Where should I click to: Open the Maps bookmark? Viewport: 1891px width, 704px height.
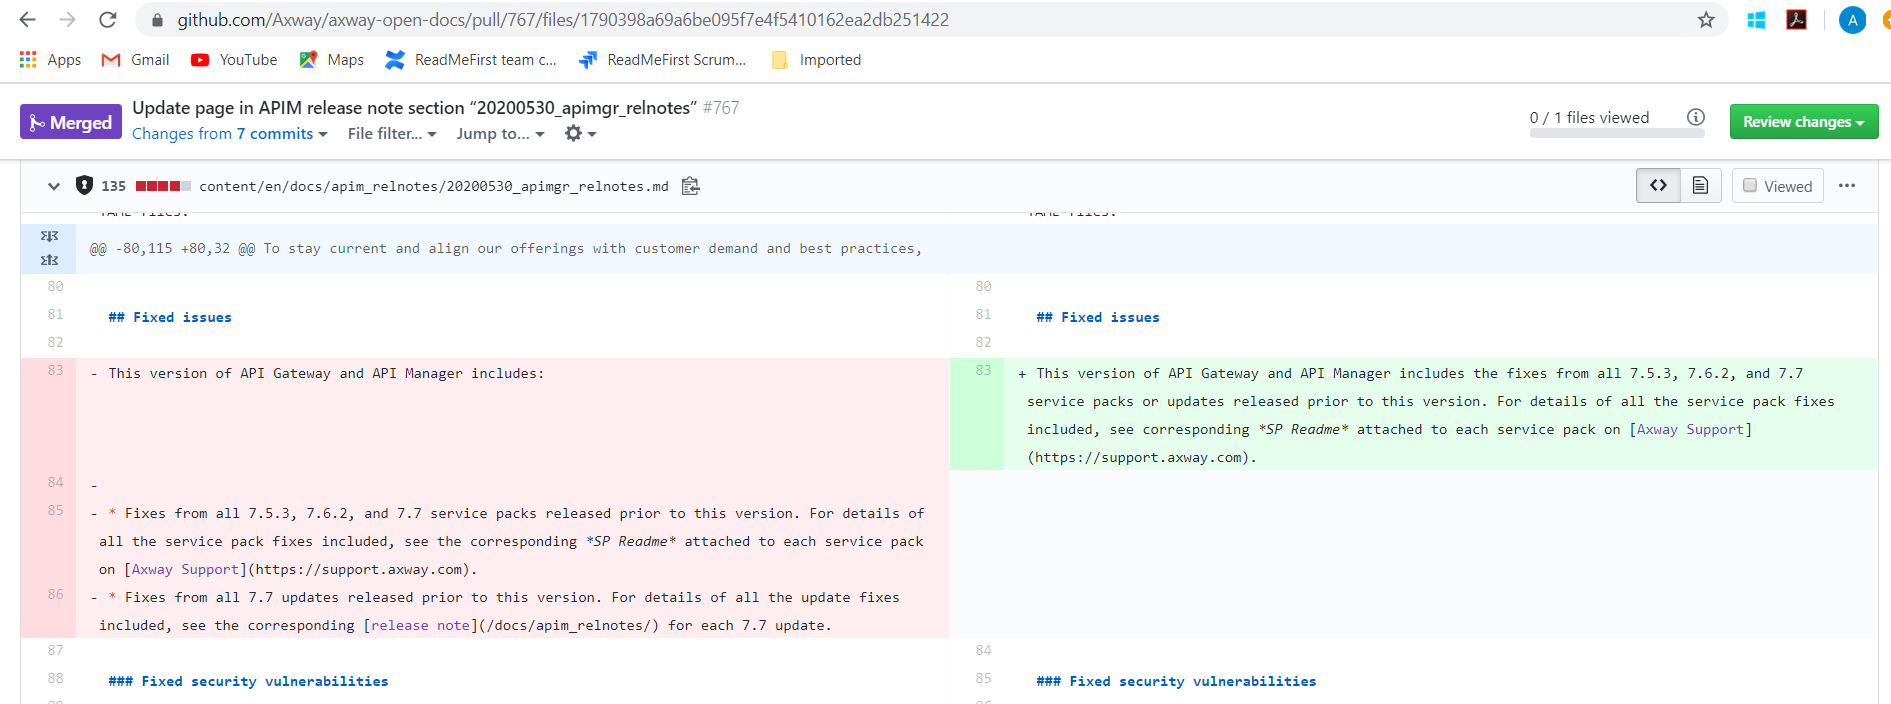[x=331, y=60]
